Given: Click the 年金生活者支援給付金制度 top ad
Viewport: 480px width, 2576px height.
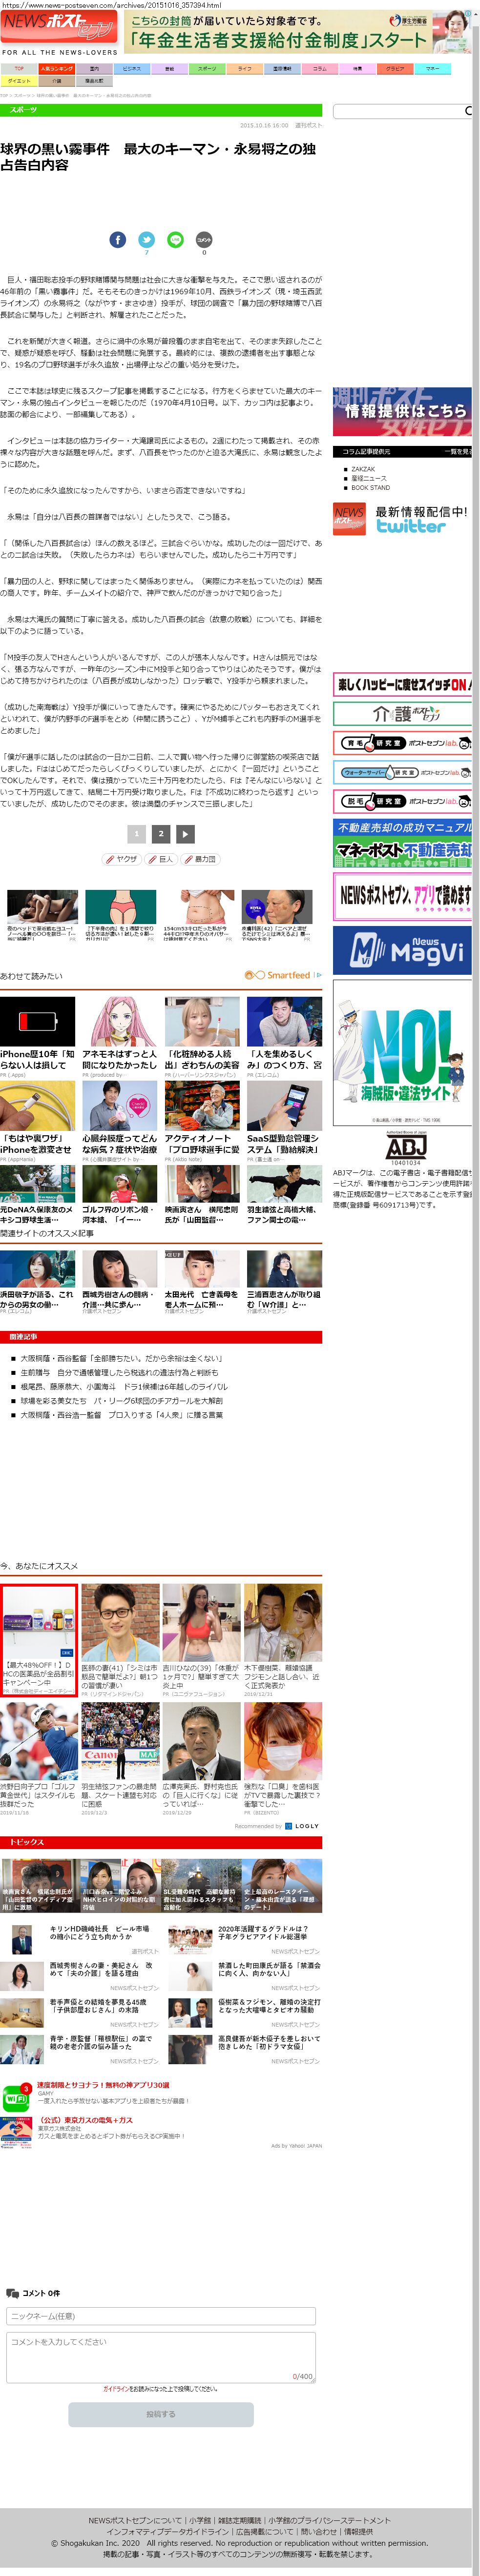Looking at the screenshot, I should click(x=297, y=32).
